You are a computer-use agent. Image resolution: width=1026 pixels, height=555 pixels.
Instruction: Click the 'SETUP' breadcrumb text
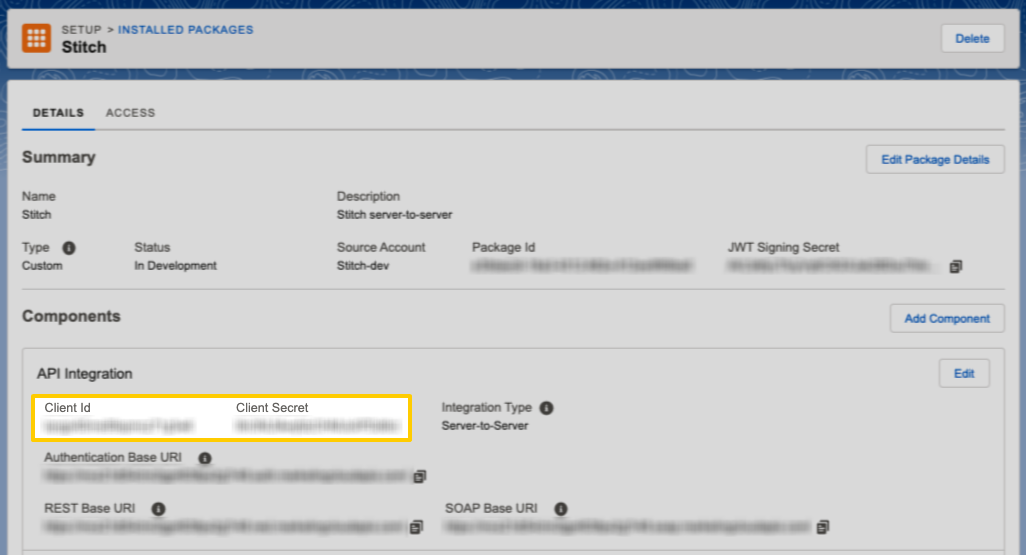point(81,30)
